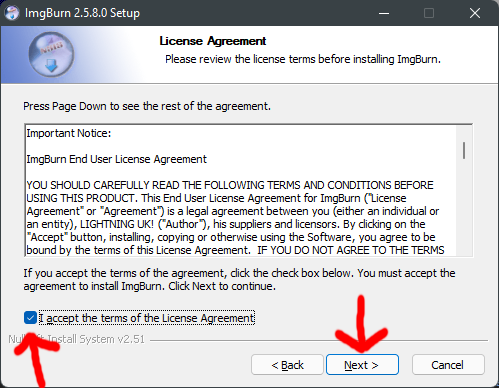This screenshot has height=388, width=499.
Task: Click the ImgBurn title bar icon
Action: pos(12,13)
